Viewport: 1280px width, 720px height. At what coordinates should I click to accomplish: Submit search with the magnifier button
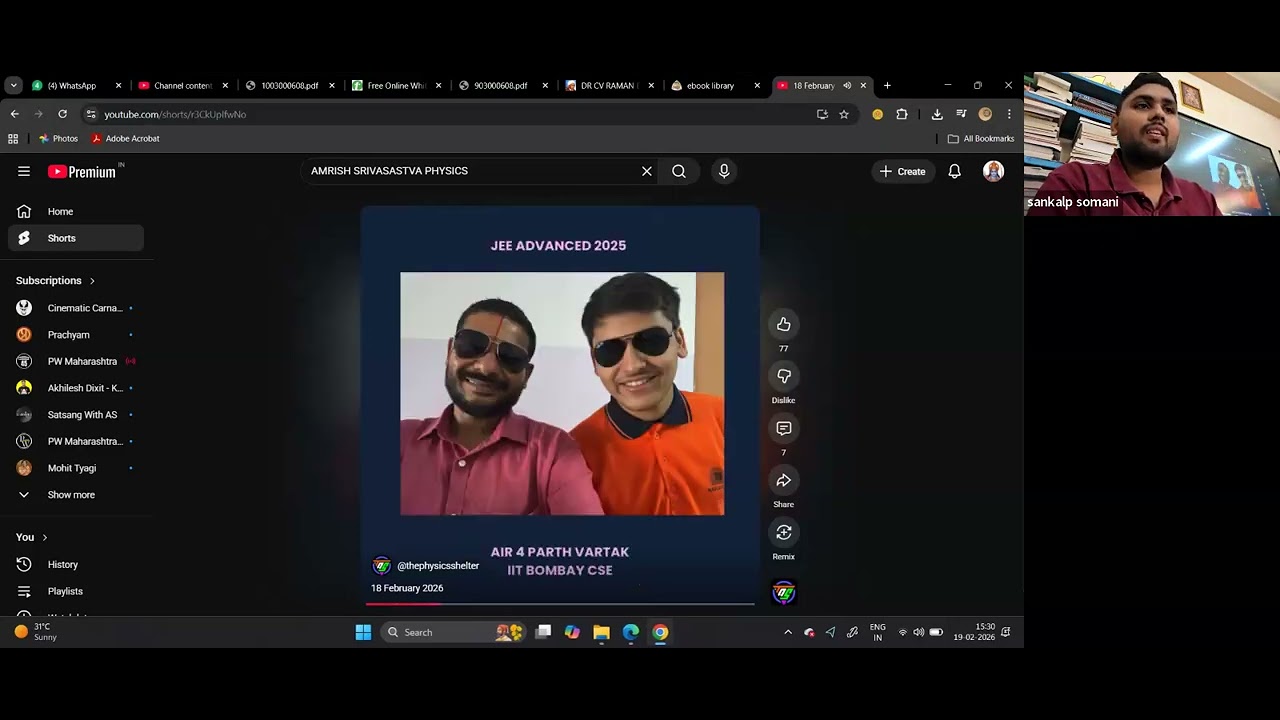click(x=679, y=171)
